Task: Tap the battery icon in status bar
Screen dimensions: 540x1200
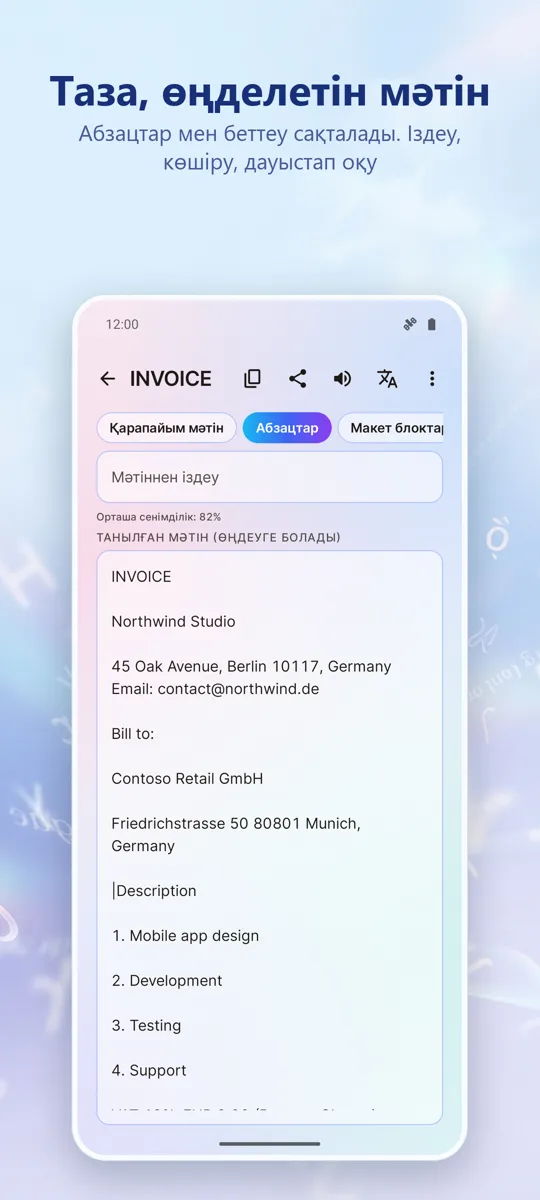Action: [x=432, y=324]
